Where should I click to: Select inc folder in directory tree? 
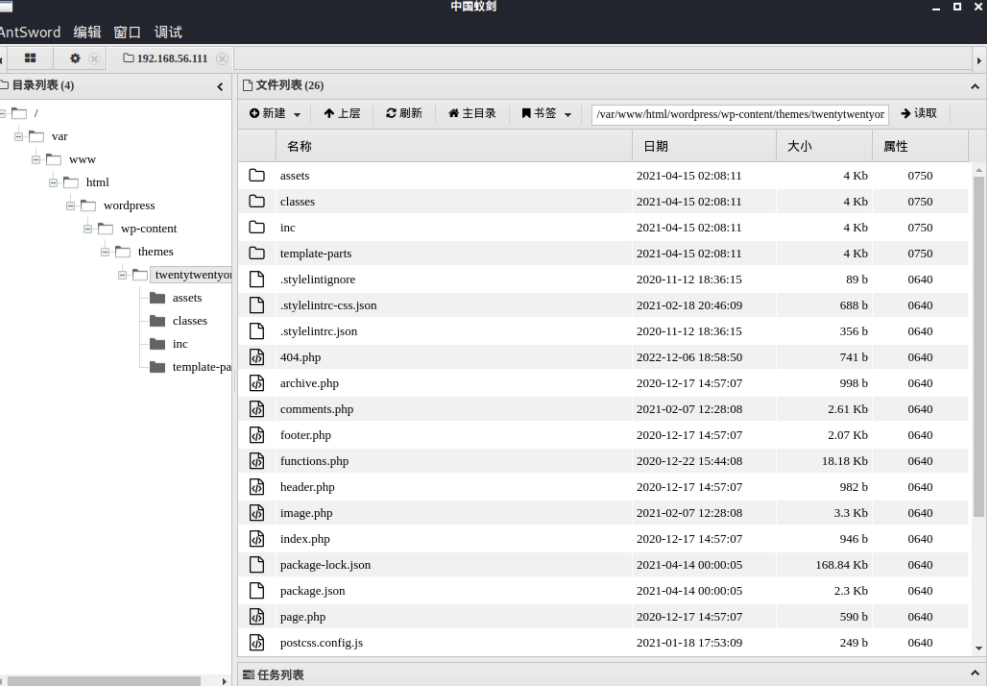(180, 344)
